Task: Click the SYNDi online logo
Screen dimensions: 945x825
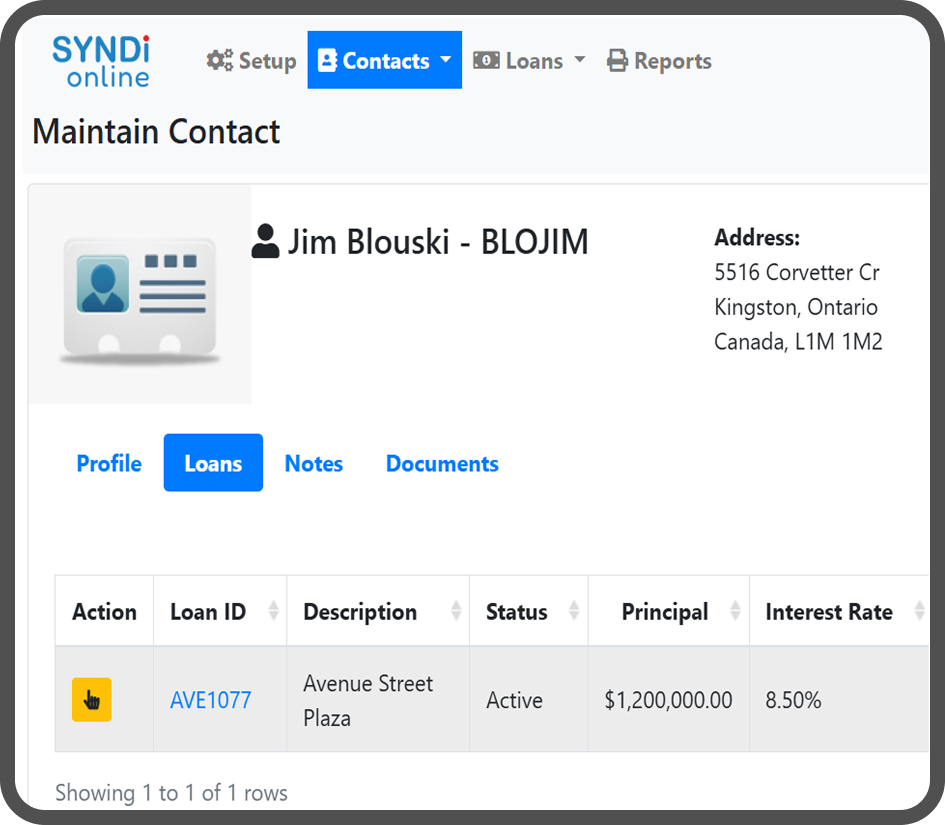Action: pos(101,61)
